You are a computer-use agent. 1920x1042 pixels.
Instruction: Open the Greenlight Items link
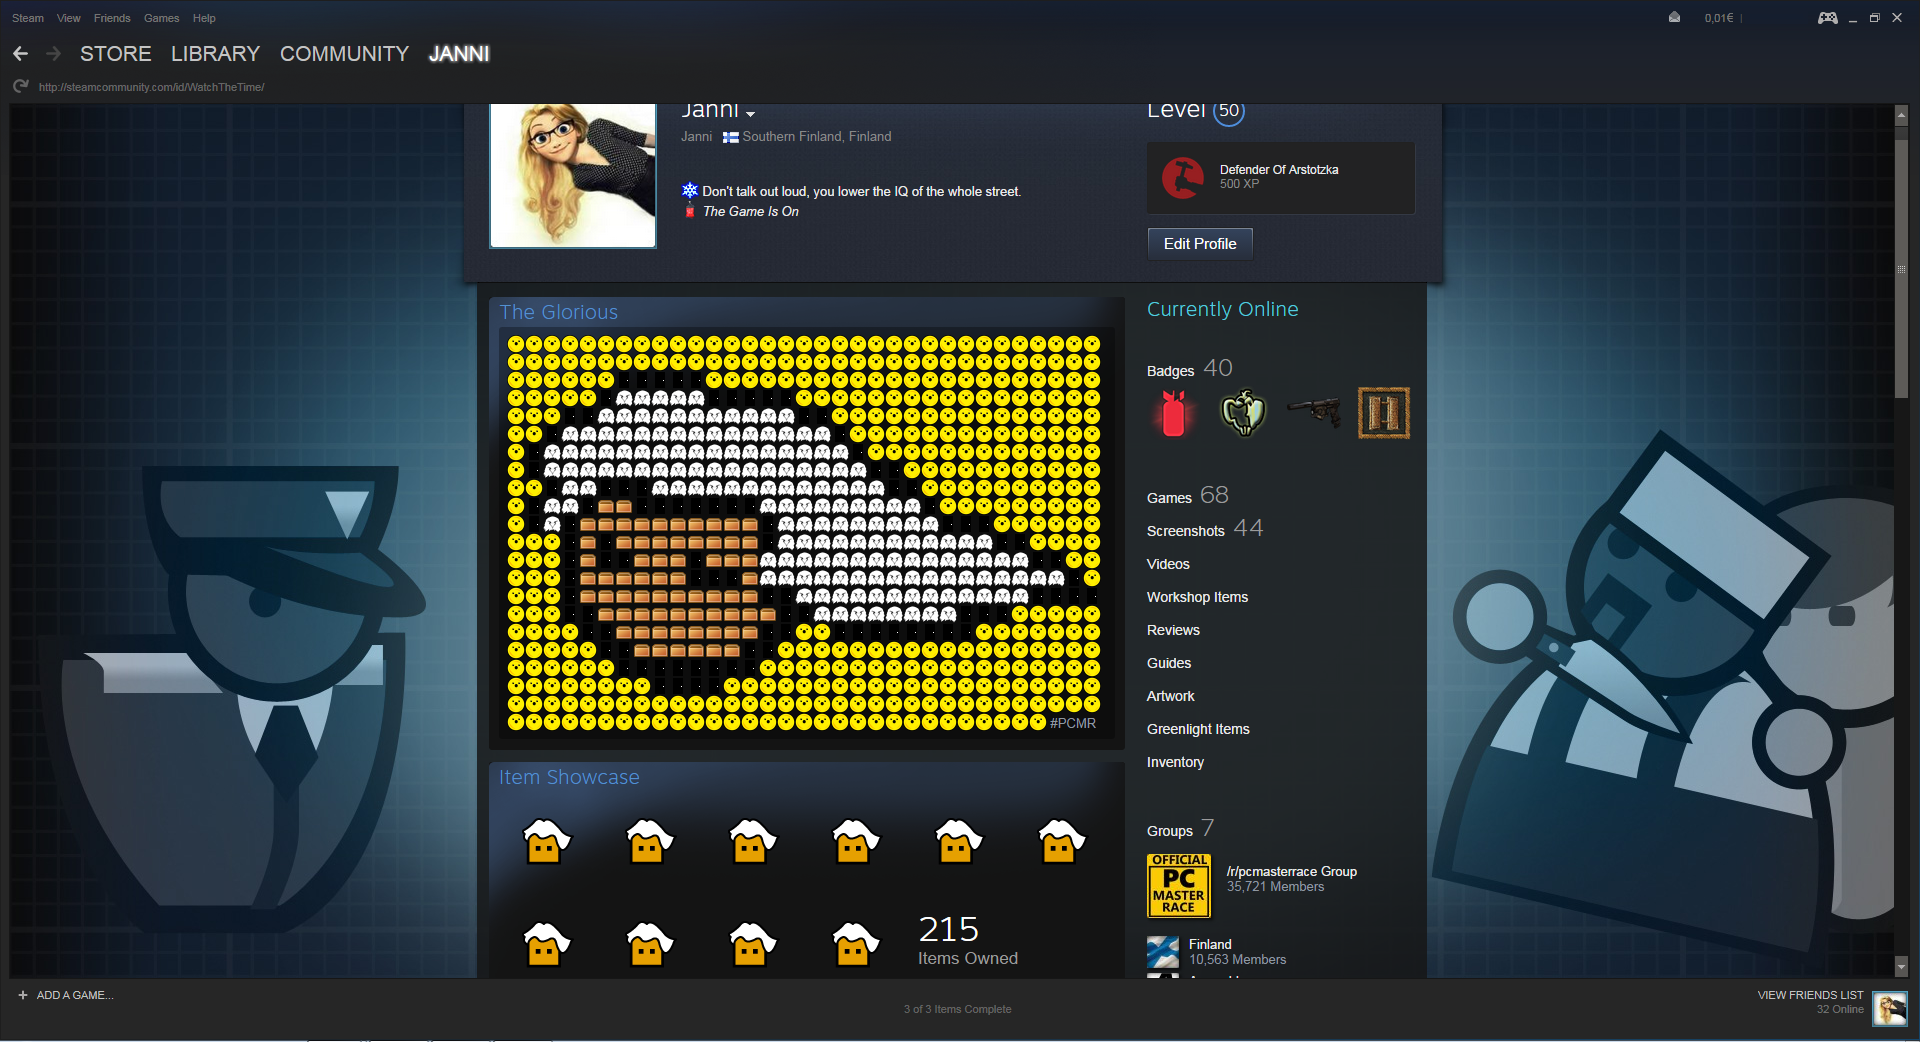1198,729
